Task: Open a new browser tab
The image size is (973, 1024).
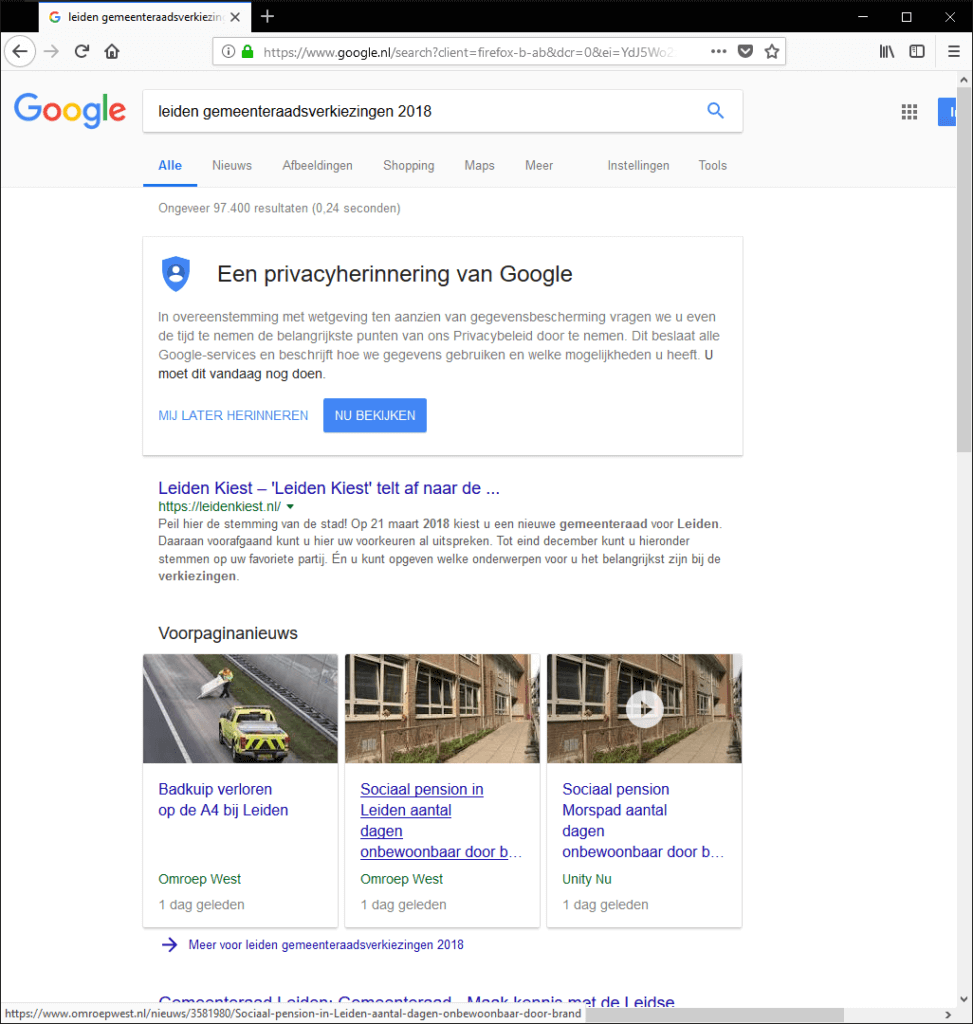Action: pos(267,16)
